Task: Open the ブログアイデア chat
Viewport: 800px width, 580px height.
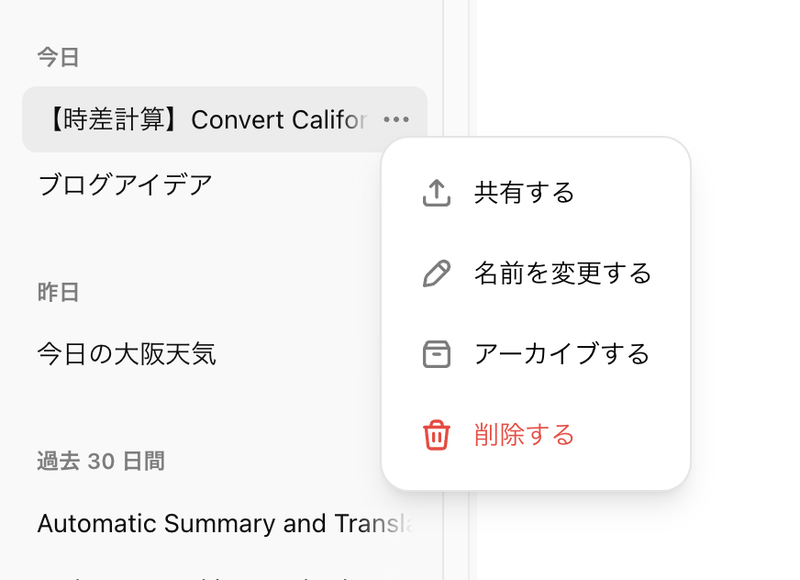Action: 125,185
